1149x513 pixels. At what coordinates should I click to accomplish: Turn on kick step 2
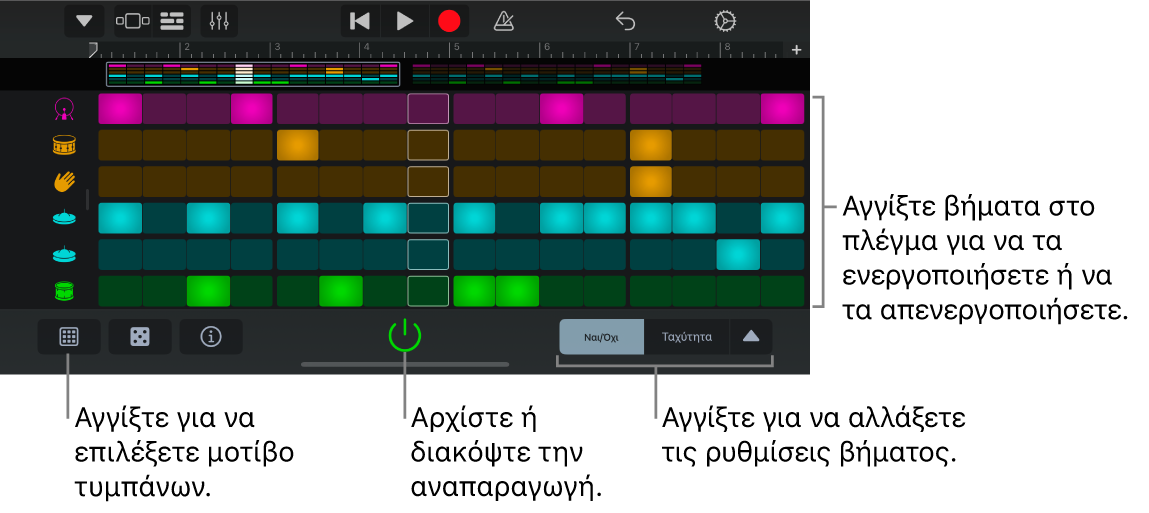click(x=164, y=108)
